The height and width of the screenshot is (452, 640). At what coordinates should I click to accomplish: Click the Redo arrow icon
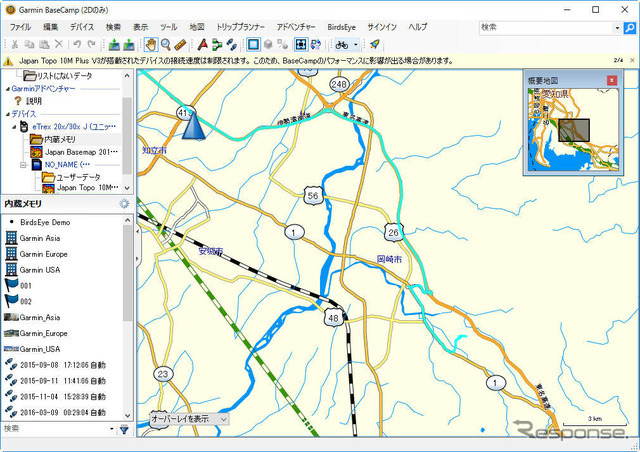(91, 44)
